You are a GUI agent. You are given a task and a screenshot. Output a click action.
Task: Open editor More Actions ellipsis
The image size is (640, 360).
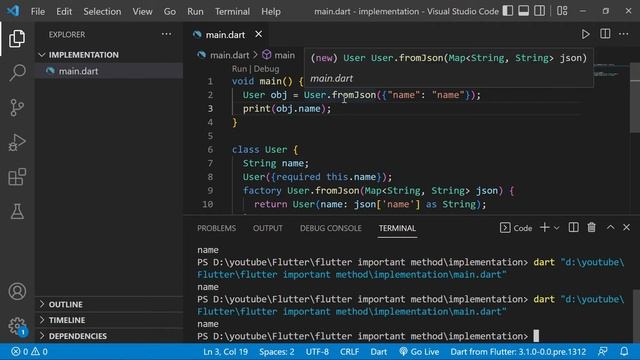tap(624, 34)
